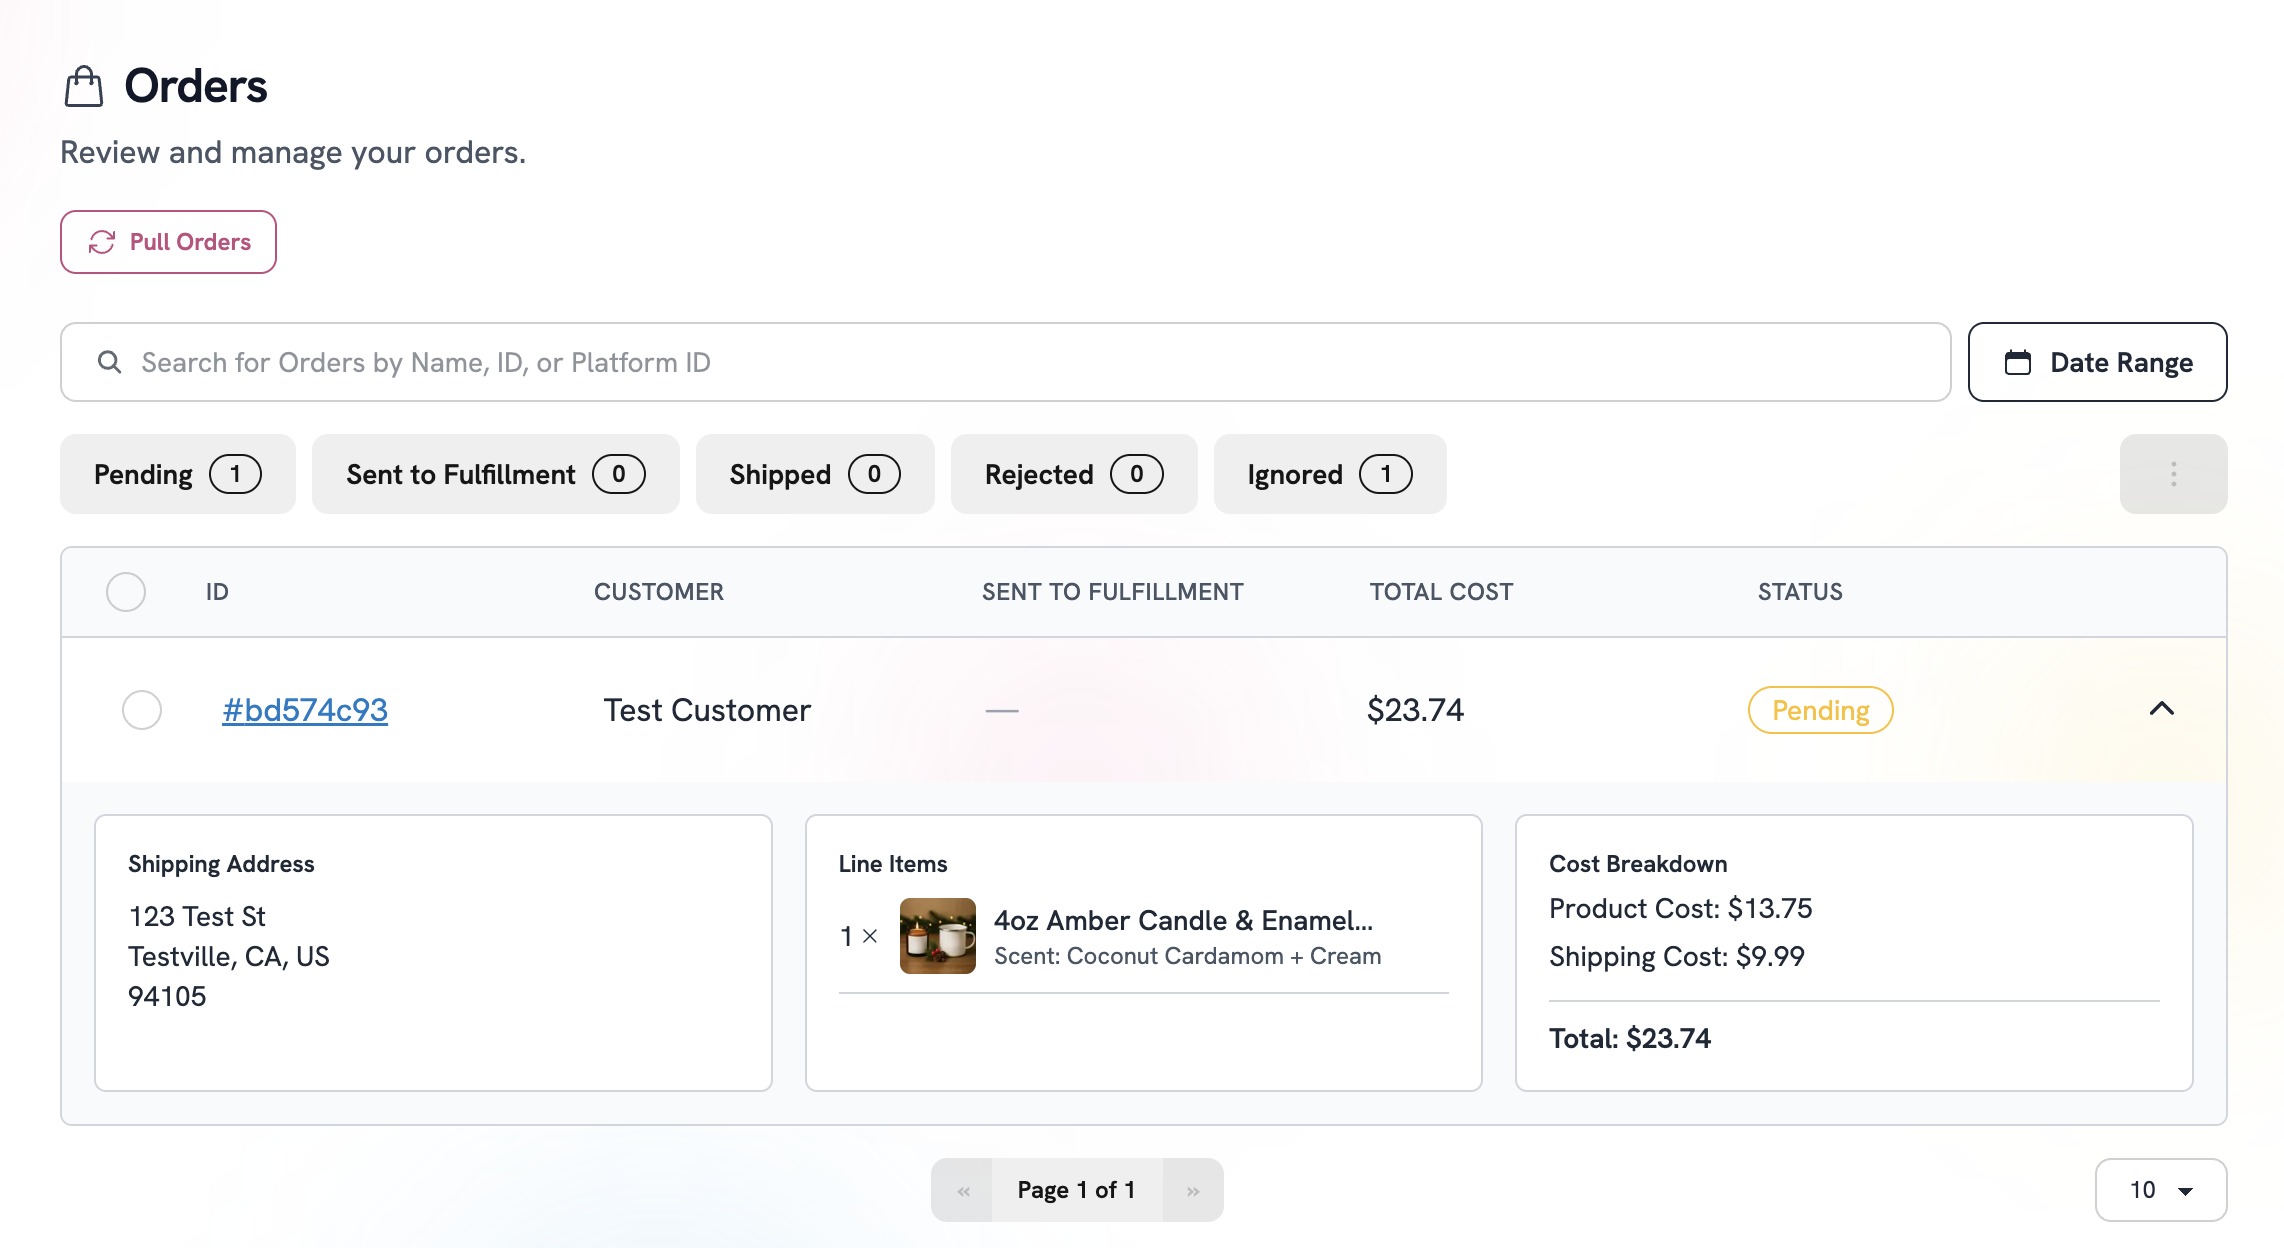Collapse the expanded order row chevron
Screen dimensions: 2284x1248
[x=2161, y=709]
